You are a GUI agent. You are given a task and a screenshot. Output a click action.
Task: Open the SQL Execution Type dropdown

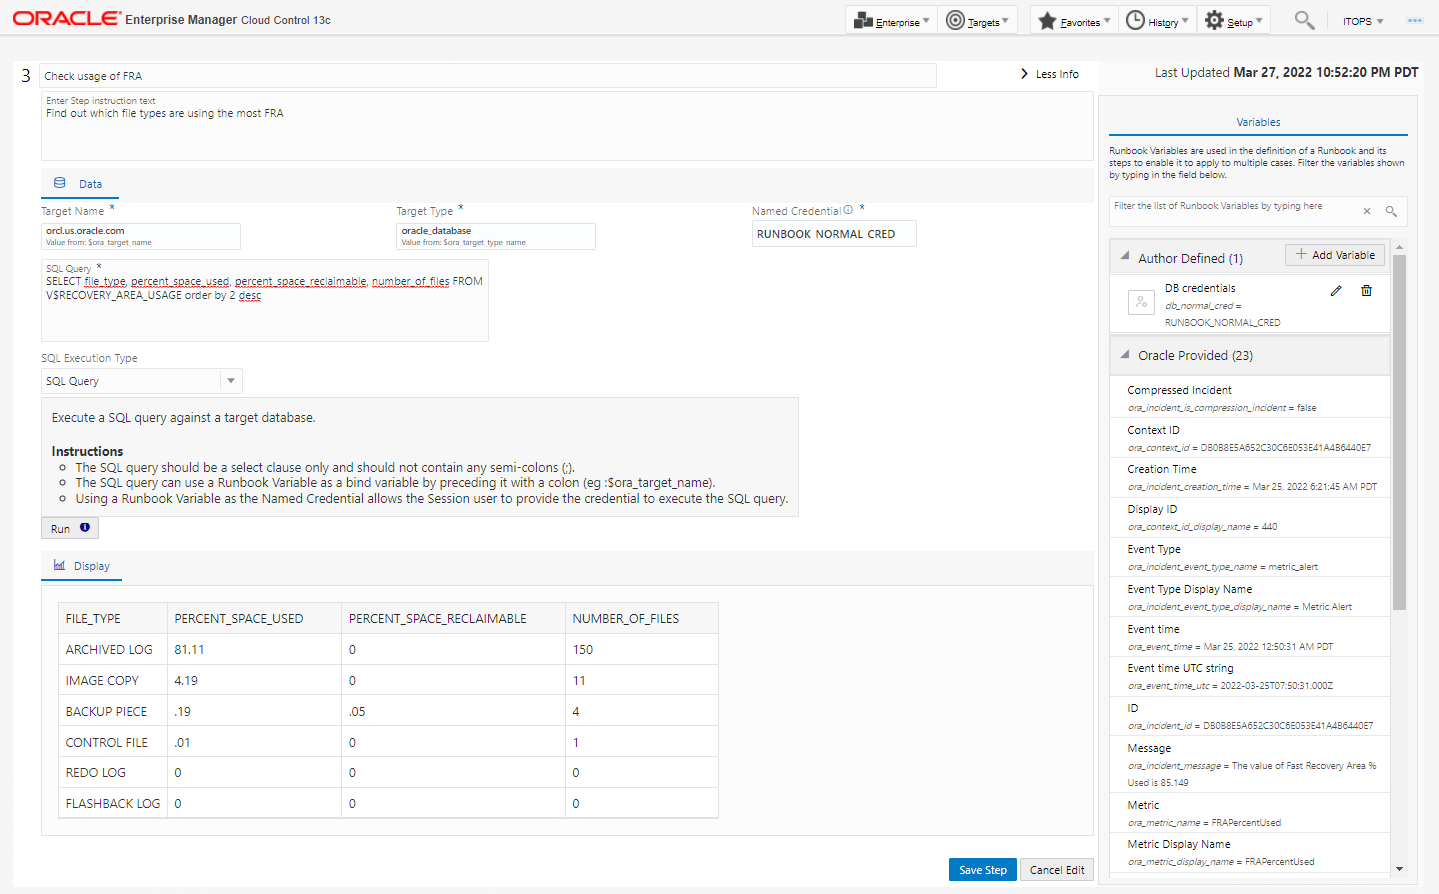(x=231, y=381)
